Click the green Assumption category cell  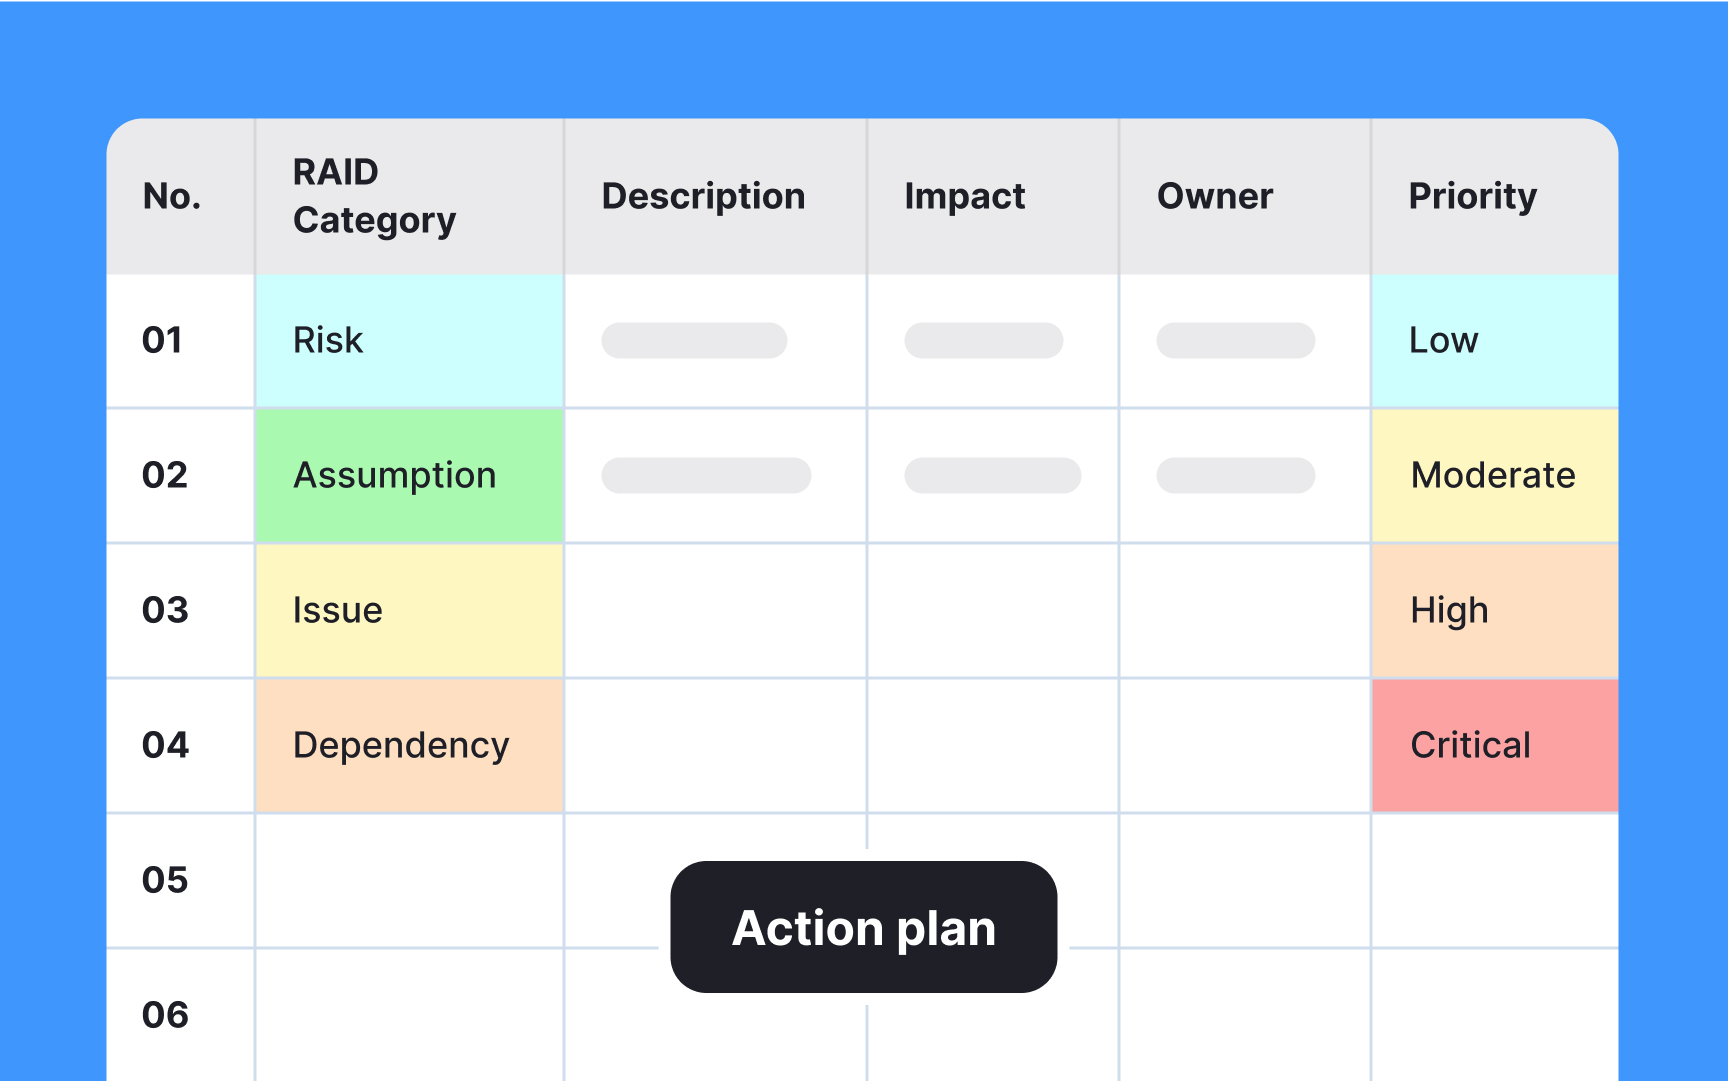point(409,476)
